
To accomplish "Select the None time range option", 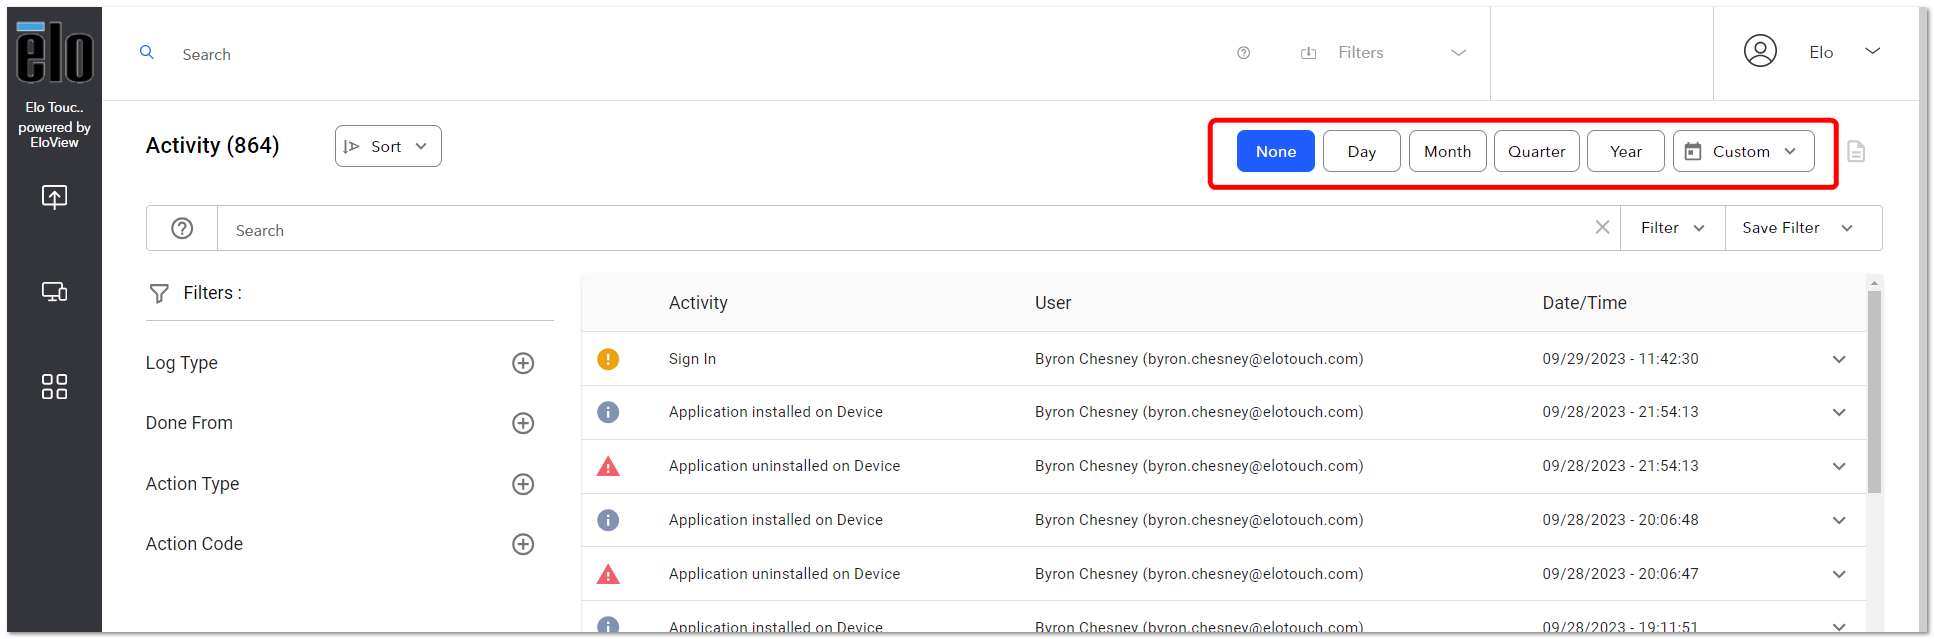I will coord(1276,151).
